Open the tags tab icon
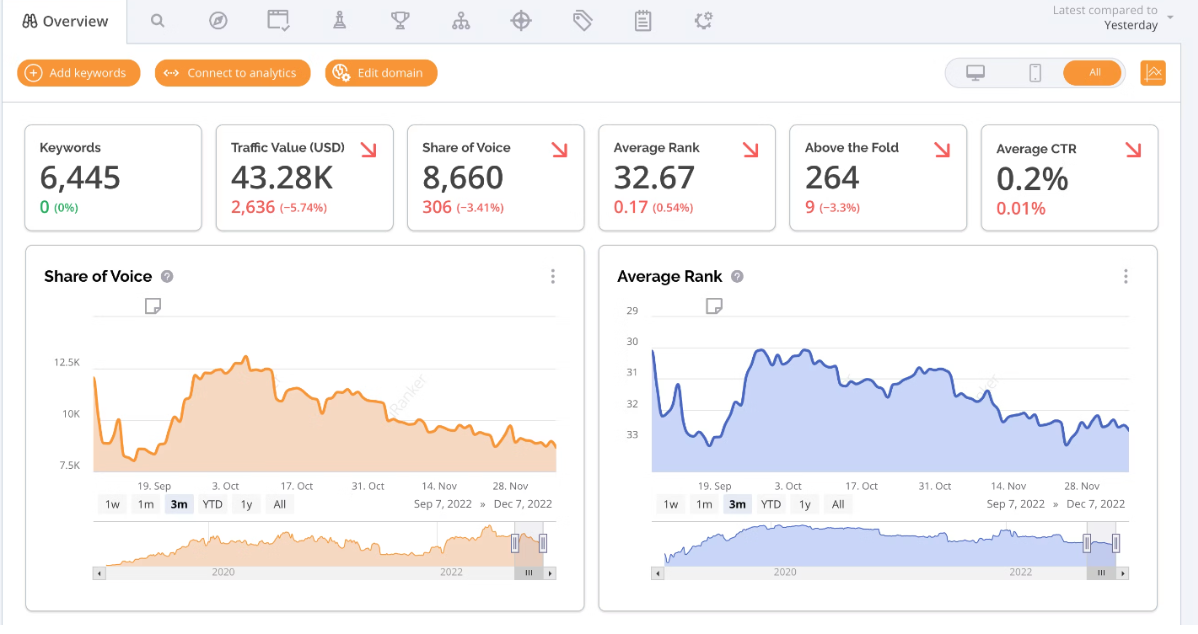 click(x=582, y=21)
